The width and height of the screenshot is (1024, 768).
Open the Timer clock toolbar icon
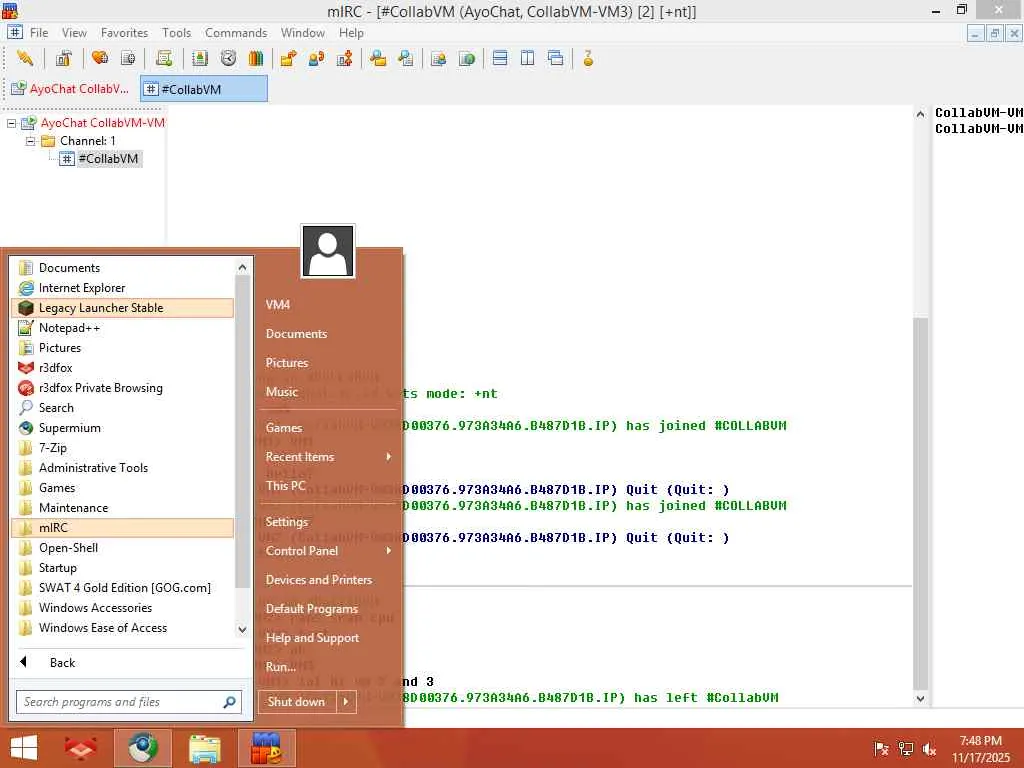(228, 58)
